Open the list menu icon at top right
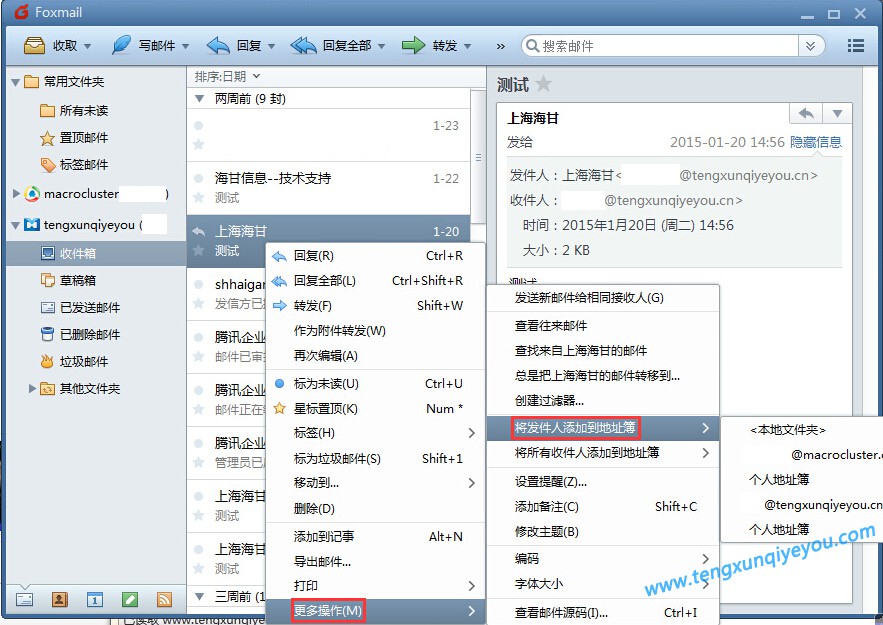Image resolution: width=883 pixels, height=625 pixels. tap(855, 46)
